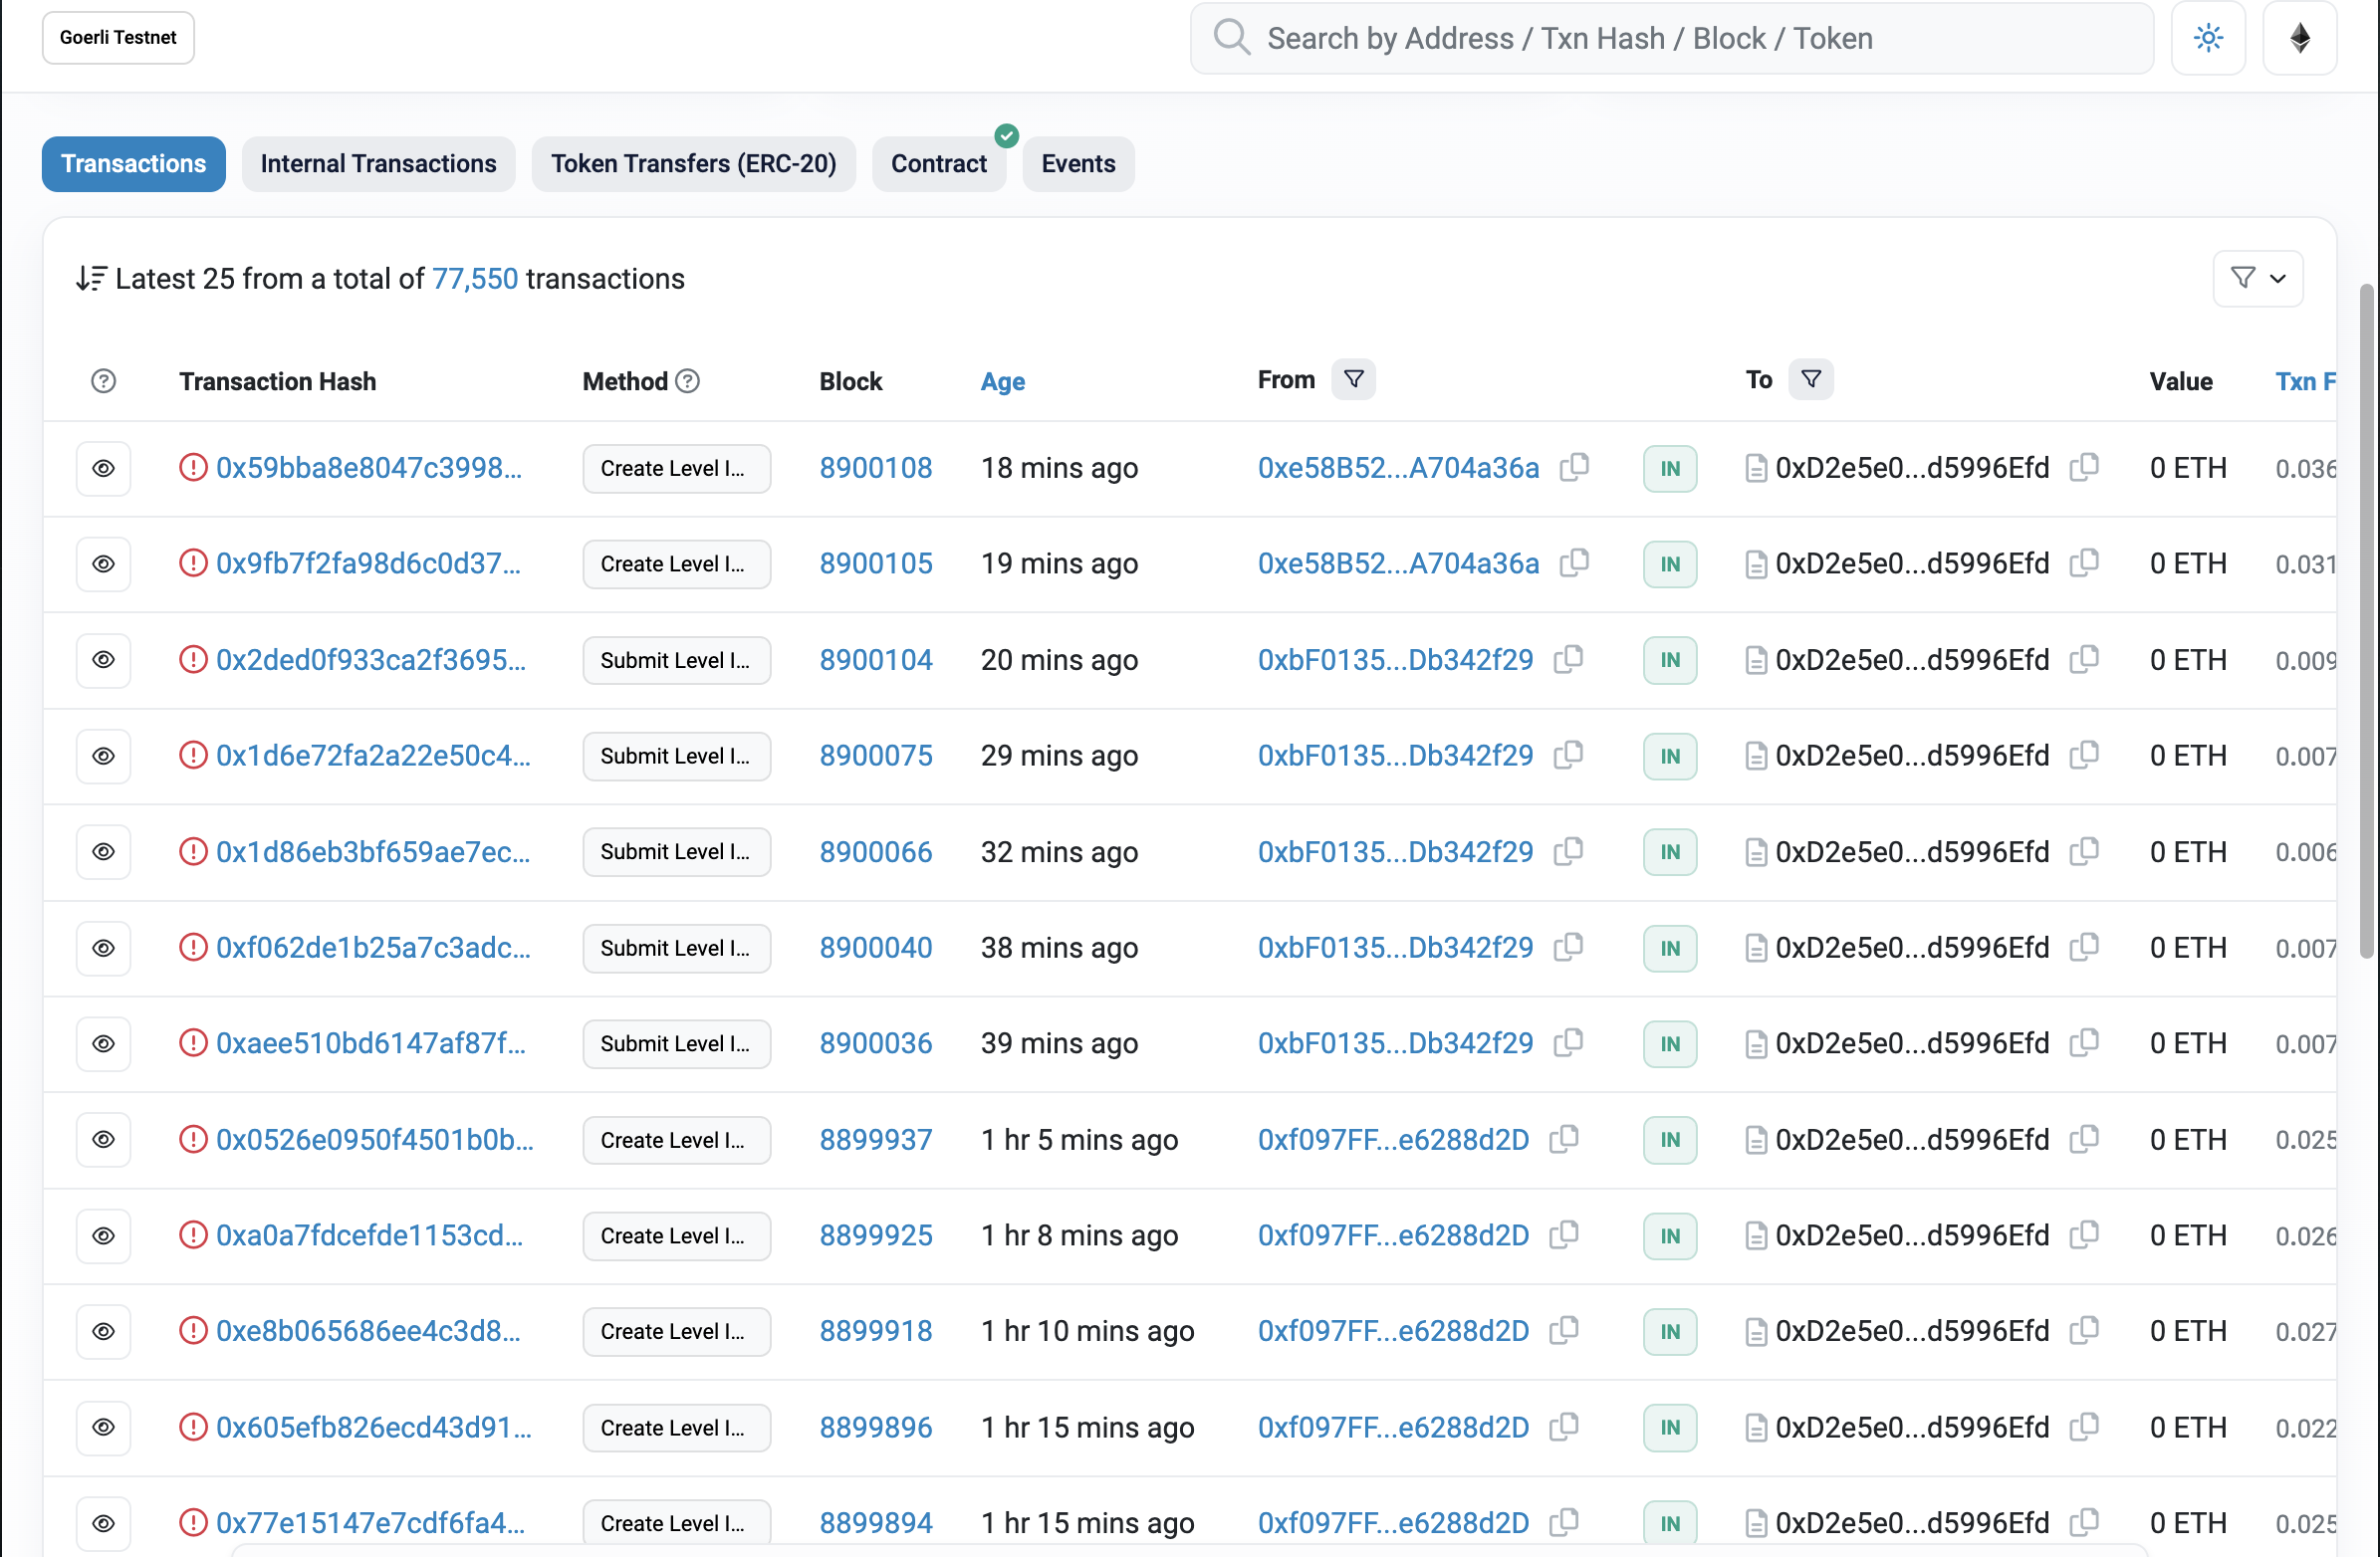Image resolution: width=2380 pixels, height=1557 pixels.
Task: Click the magnifying glass search icon
Action: (1232, 38)
